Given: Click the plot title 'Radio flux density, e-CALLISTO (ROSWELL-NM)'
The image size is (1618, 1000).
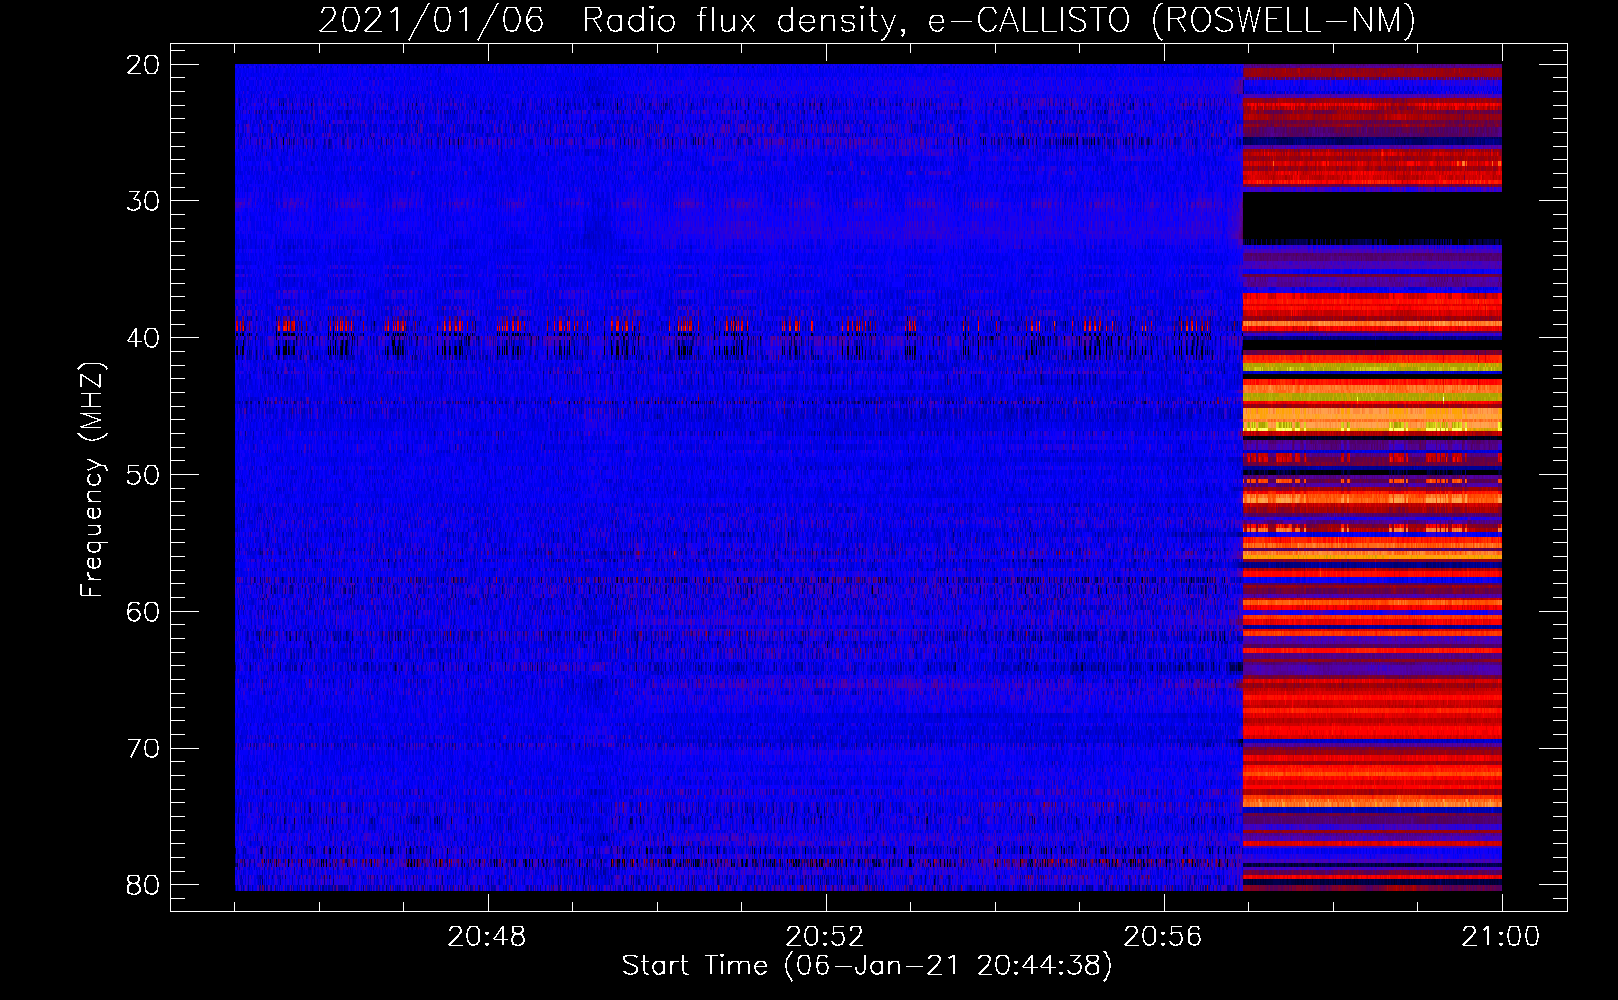Looking at the screenshot, I should pyautogui.click(x=999, y=20).
